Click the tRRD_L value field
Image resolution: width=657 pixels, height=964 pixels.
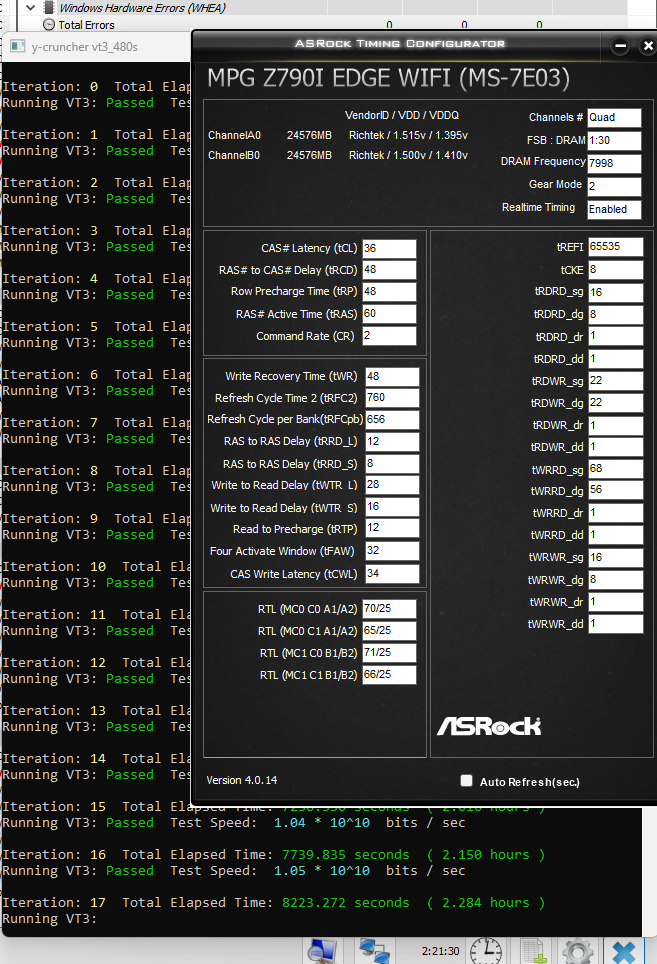[392, 441]
